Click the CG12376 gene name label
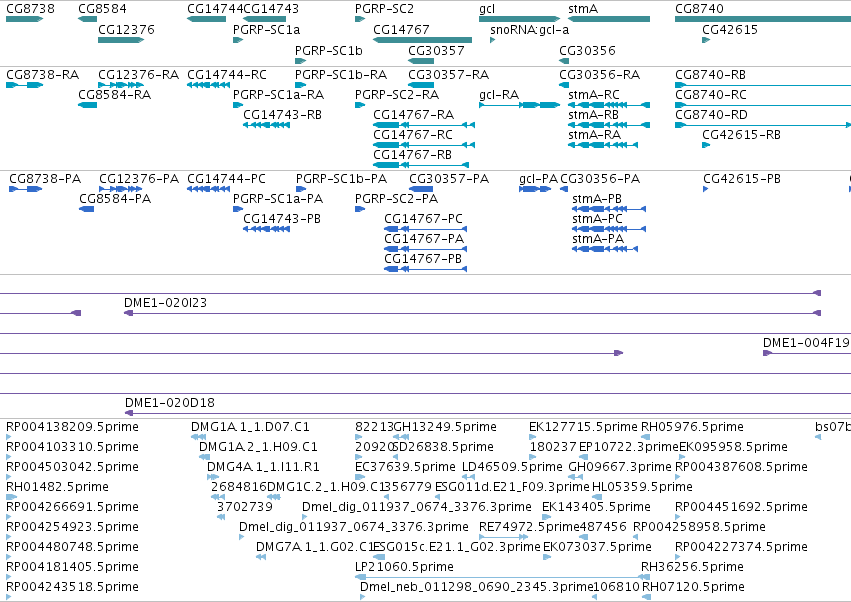851x602 pixels. [x=126, y=29]
